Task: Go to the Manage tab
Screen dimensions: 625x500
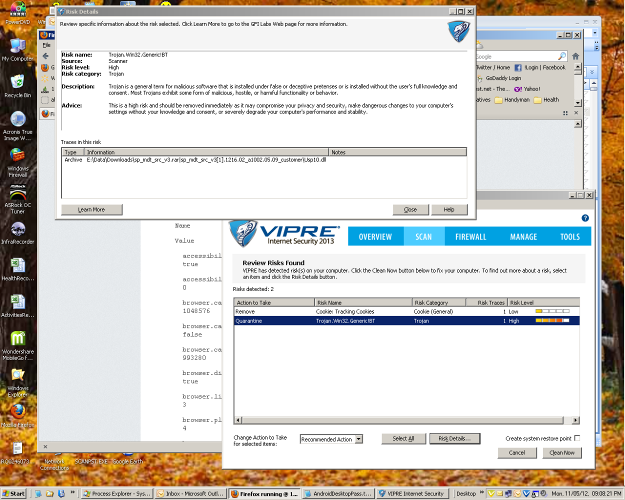Action: pyautogui.click(x=524, y=237)
